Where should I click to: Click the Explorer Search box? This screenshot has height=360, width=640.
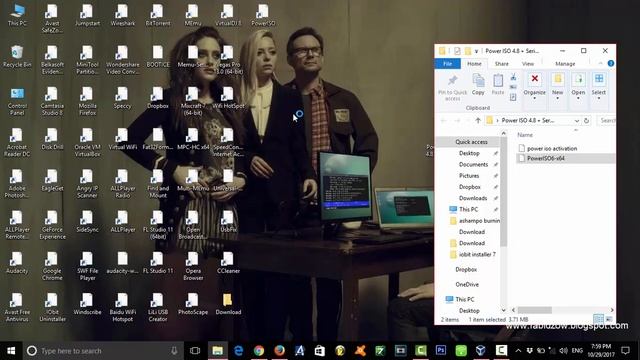[x=607, y=120]
